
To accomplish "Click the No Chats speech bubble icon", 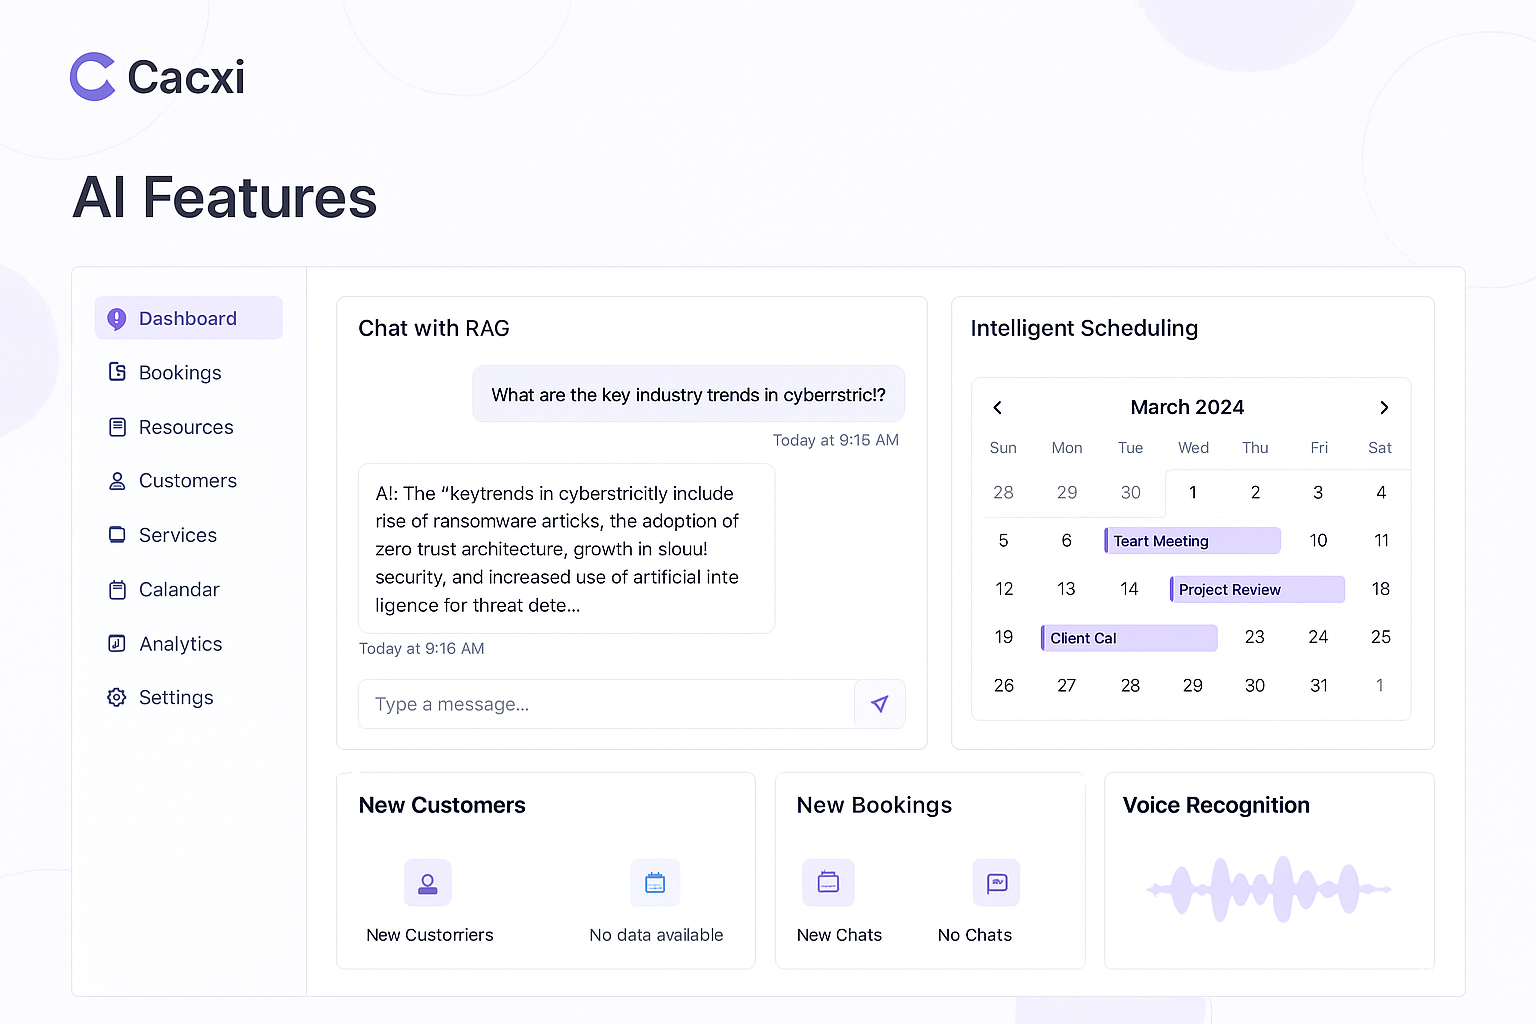I will tap(997, 883).
